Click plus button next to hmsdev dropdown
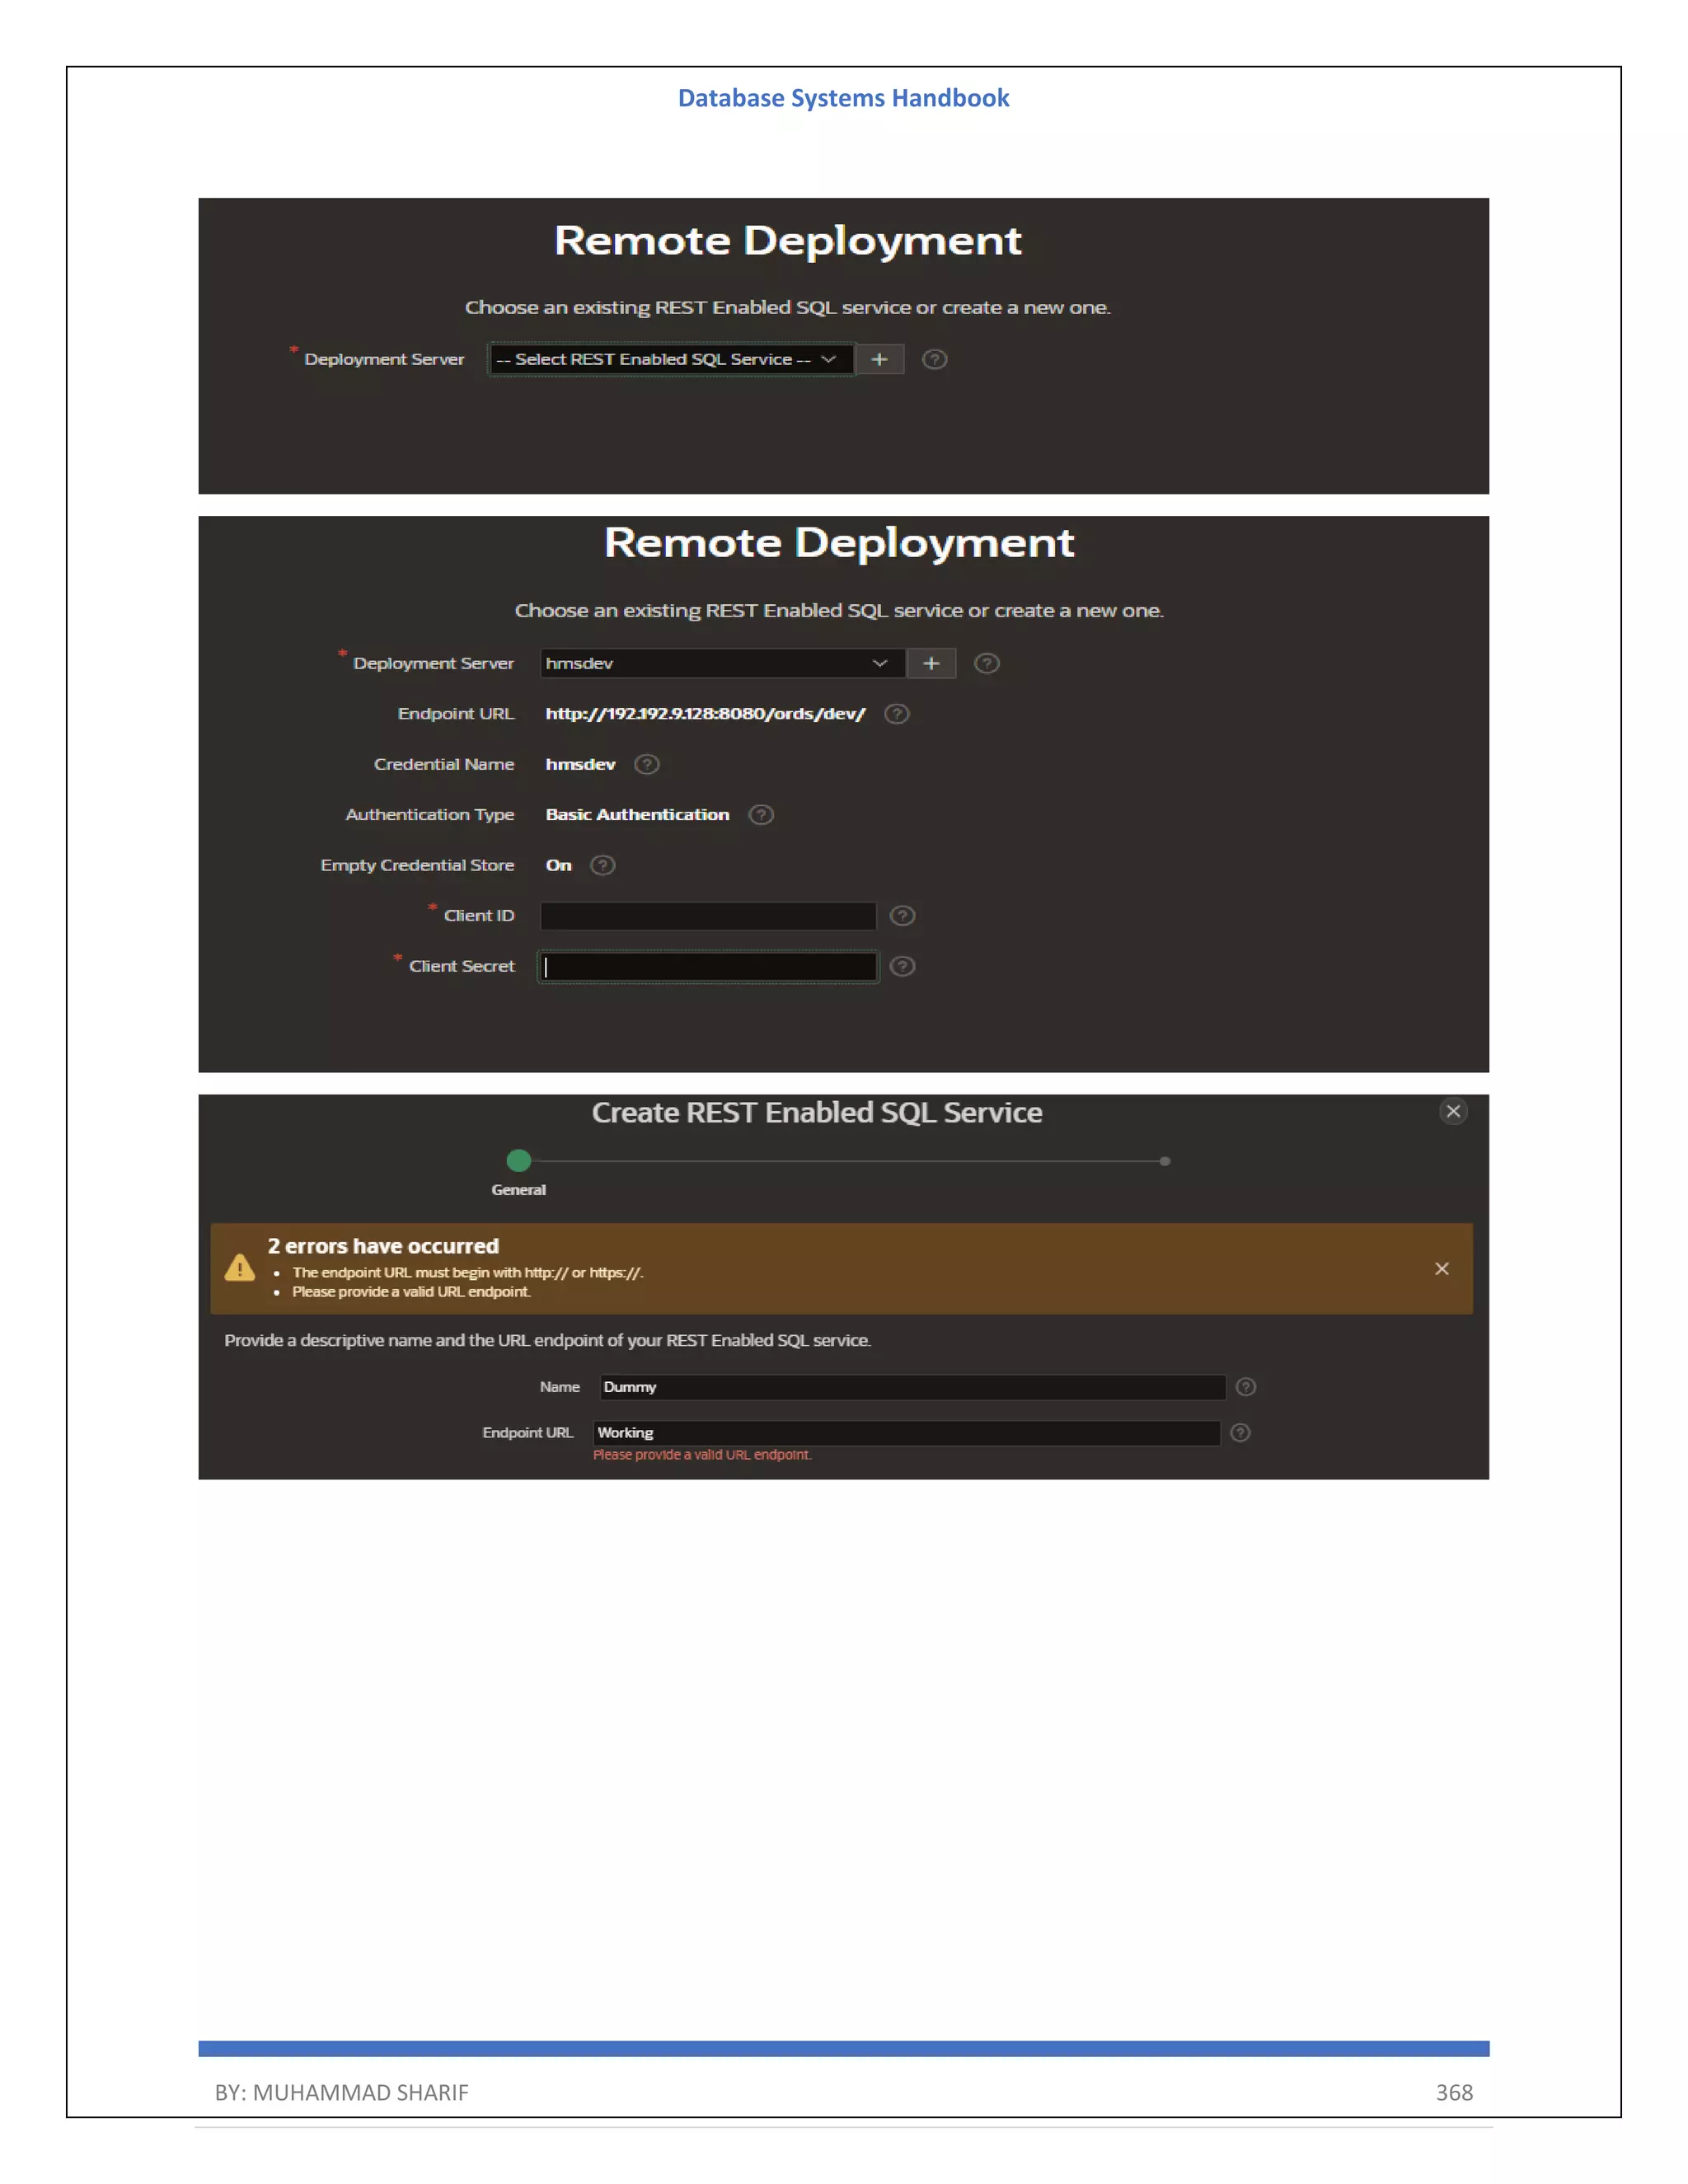 (931, 663)
